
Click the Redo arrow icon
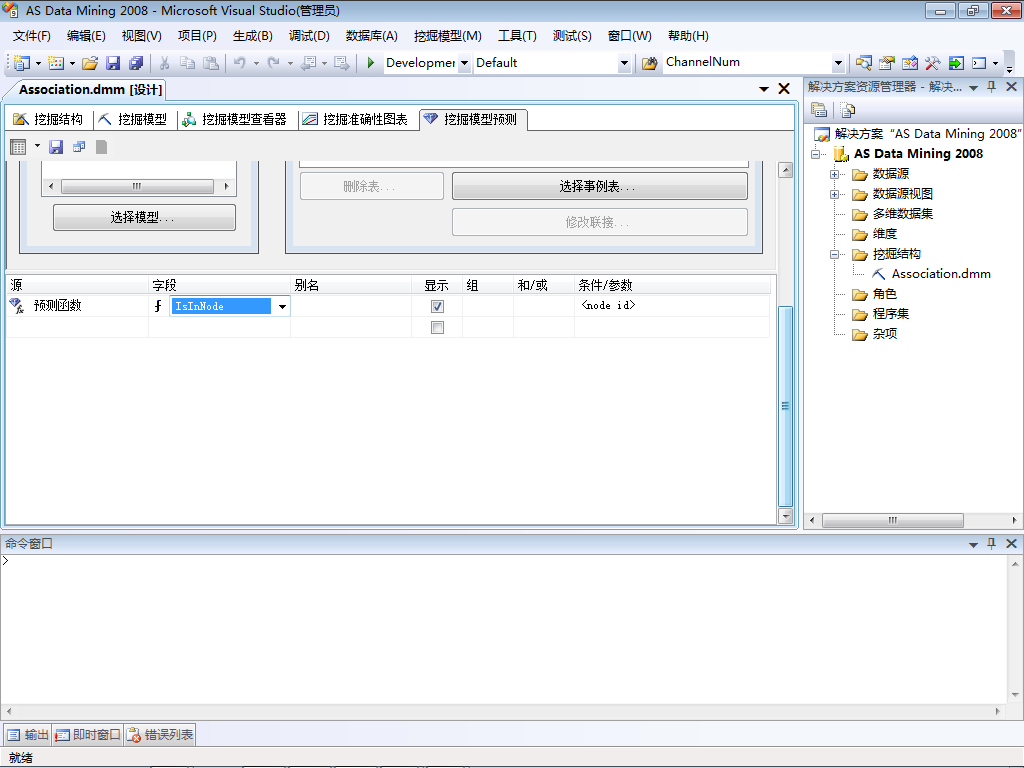pos(274,63)
